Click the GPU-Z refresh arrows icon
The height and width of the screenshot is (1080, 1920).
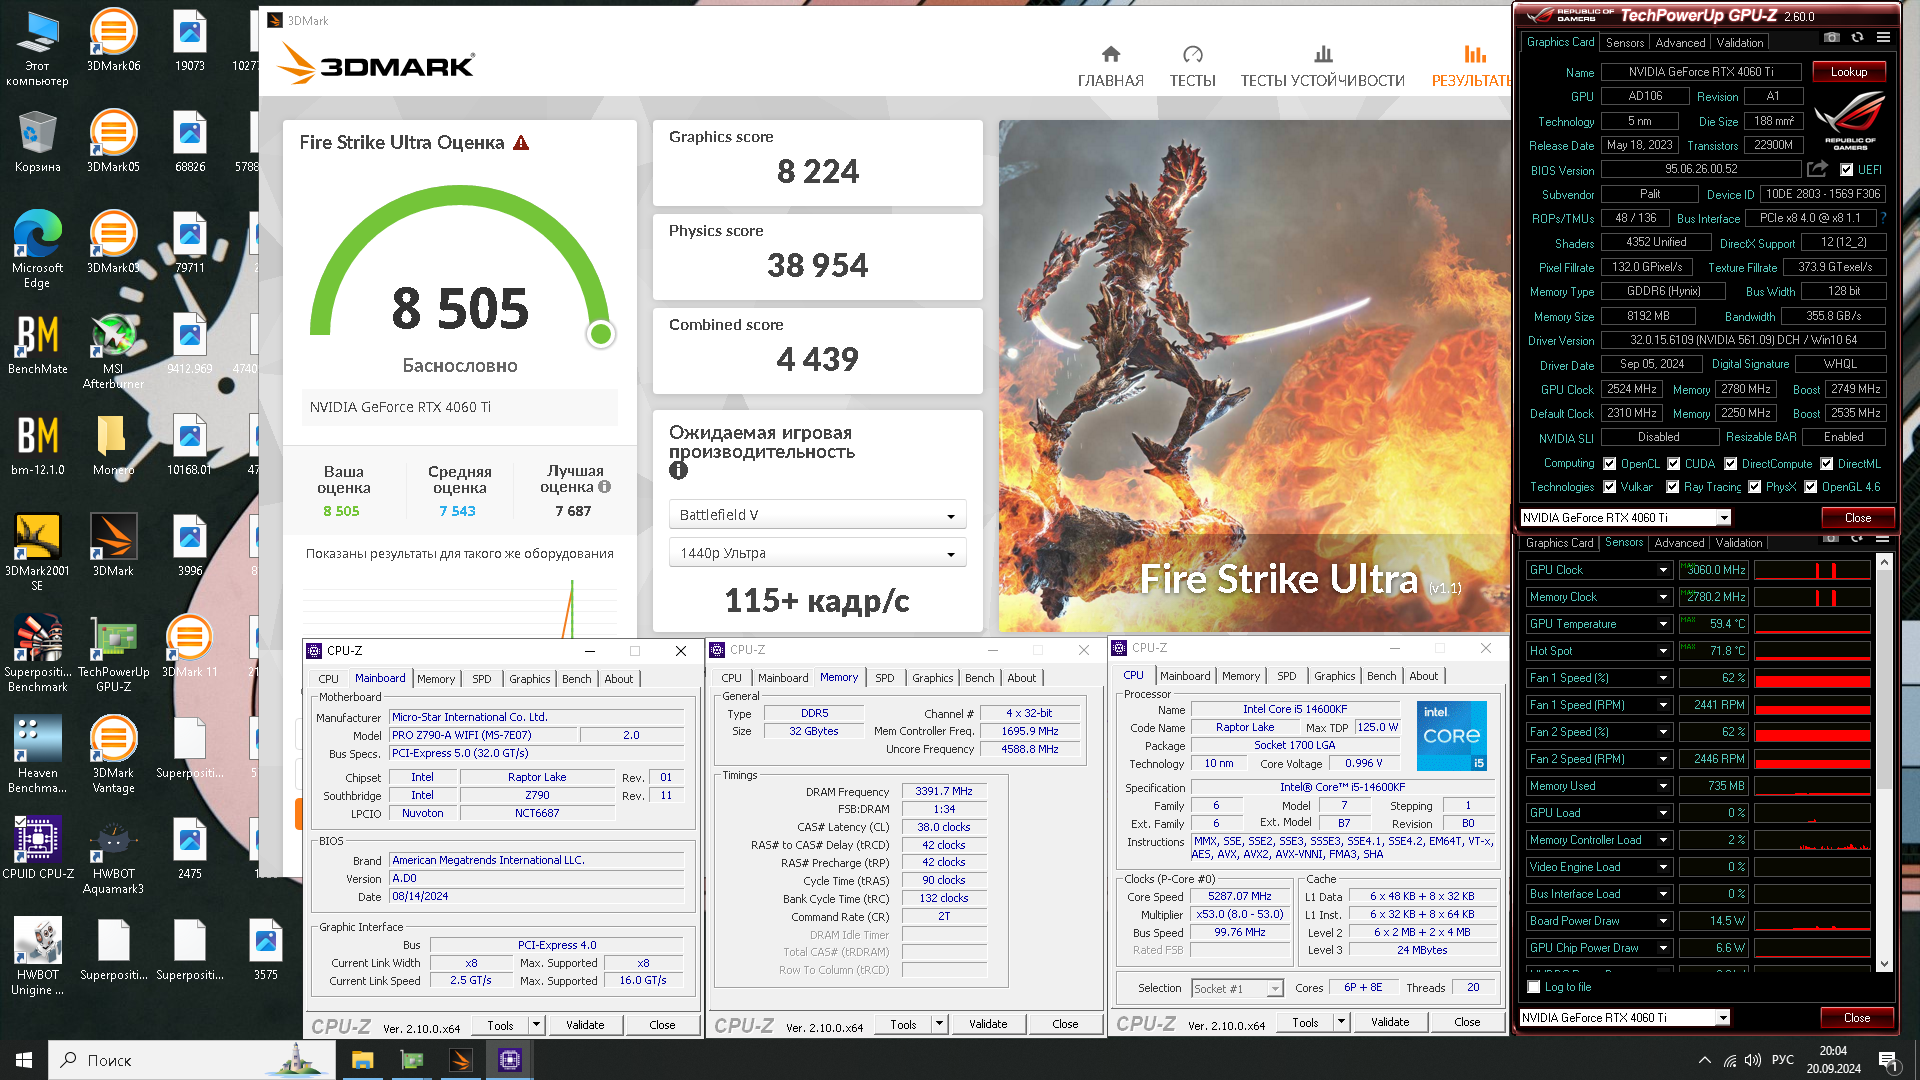point(1857,38)
